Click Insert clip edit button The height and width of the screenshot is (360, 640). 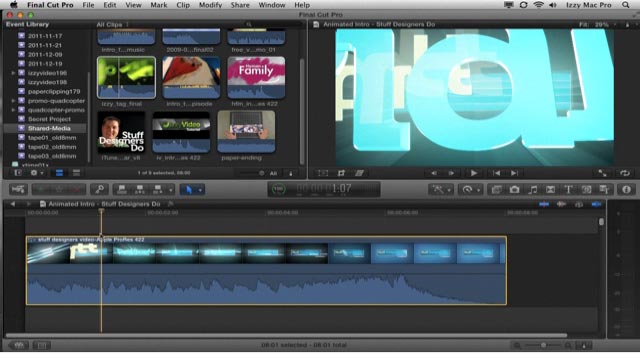(x=140, y=189)
